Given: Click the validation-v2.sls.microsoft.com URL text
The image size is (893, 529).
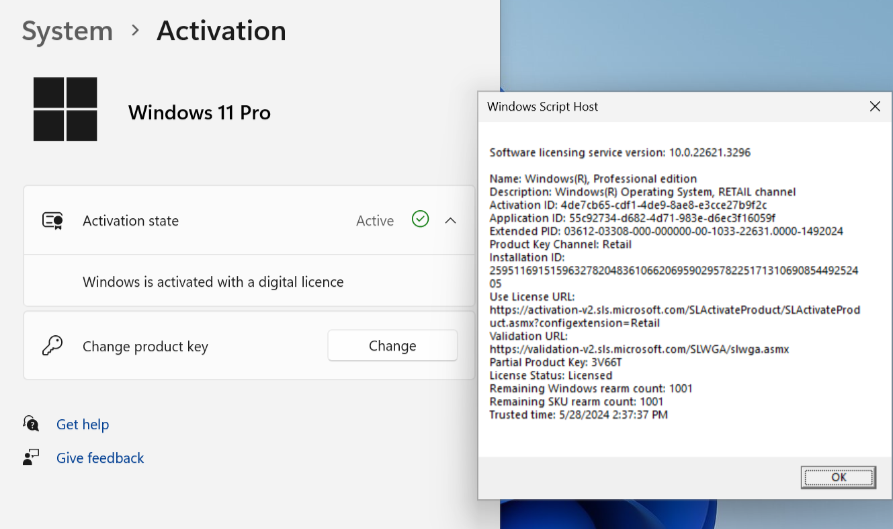Looking at the screenshot, I should click(x=639, y=349).
